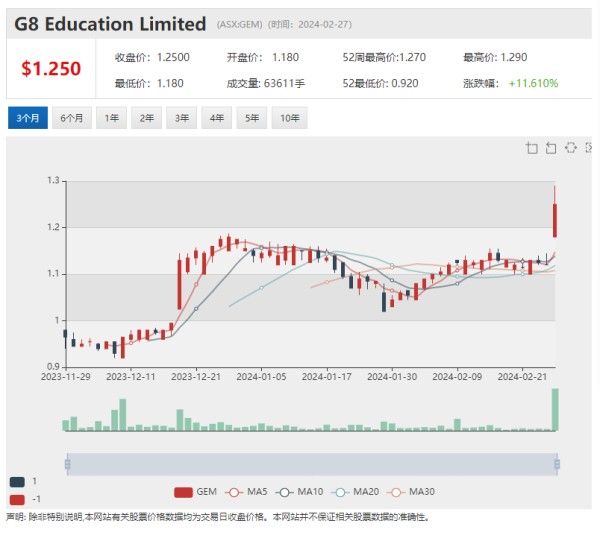The width and height of the screenshot is (600, 541).
Task: Toggle the MA5 line legend
Action: click(x=246, y=492)
